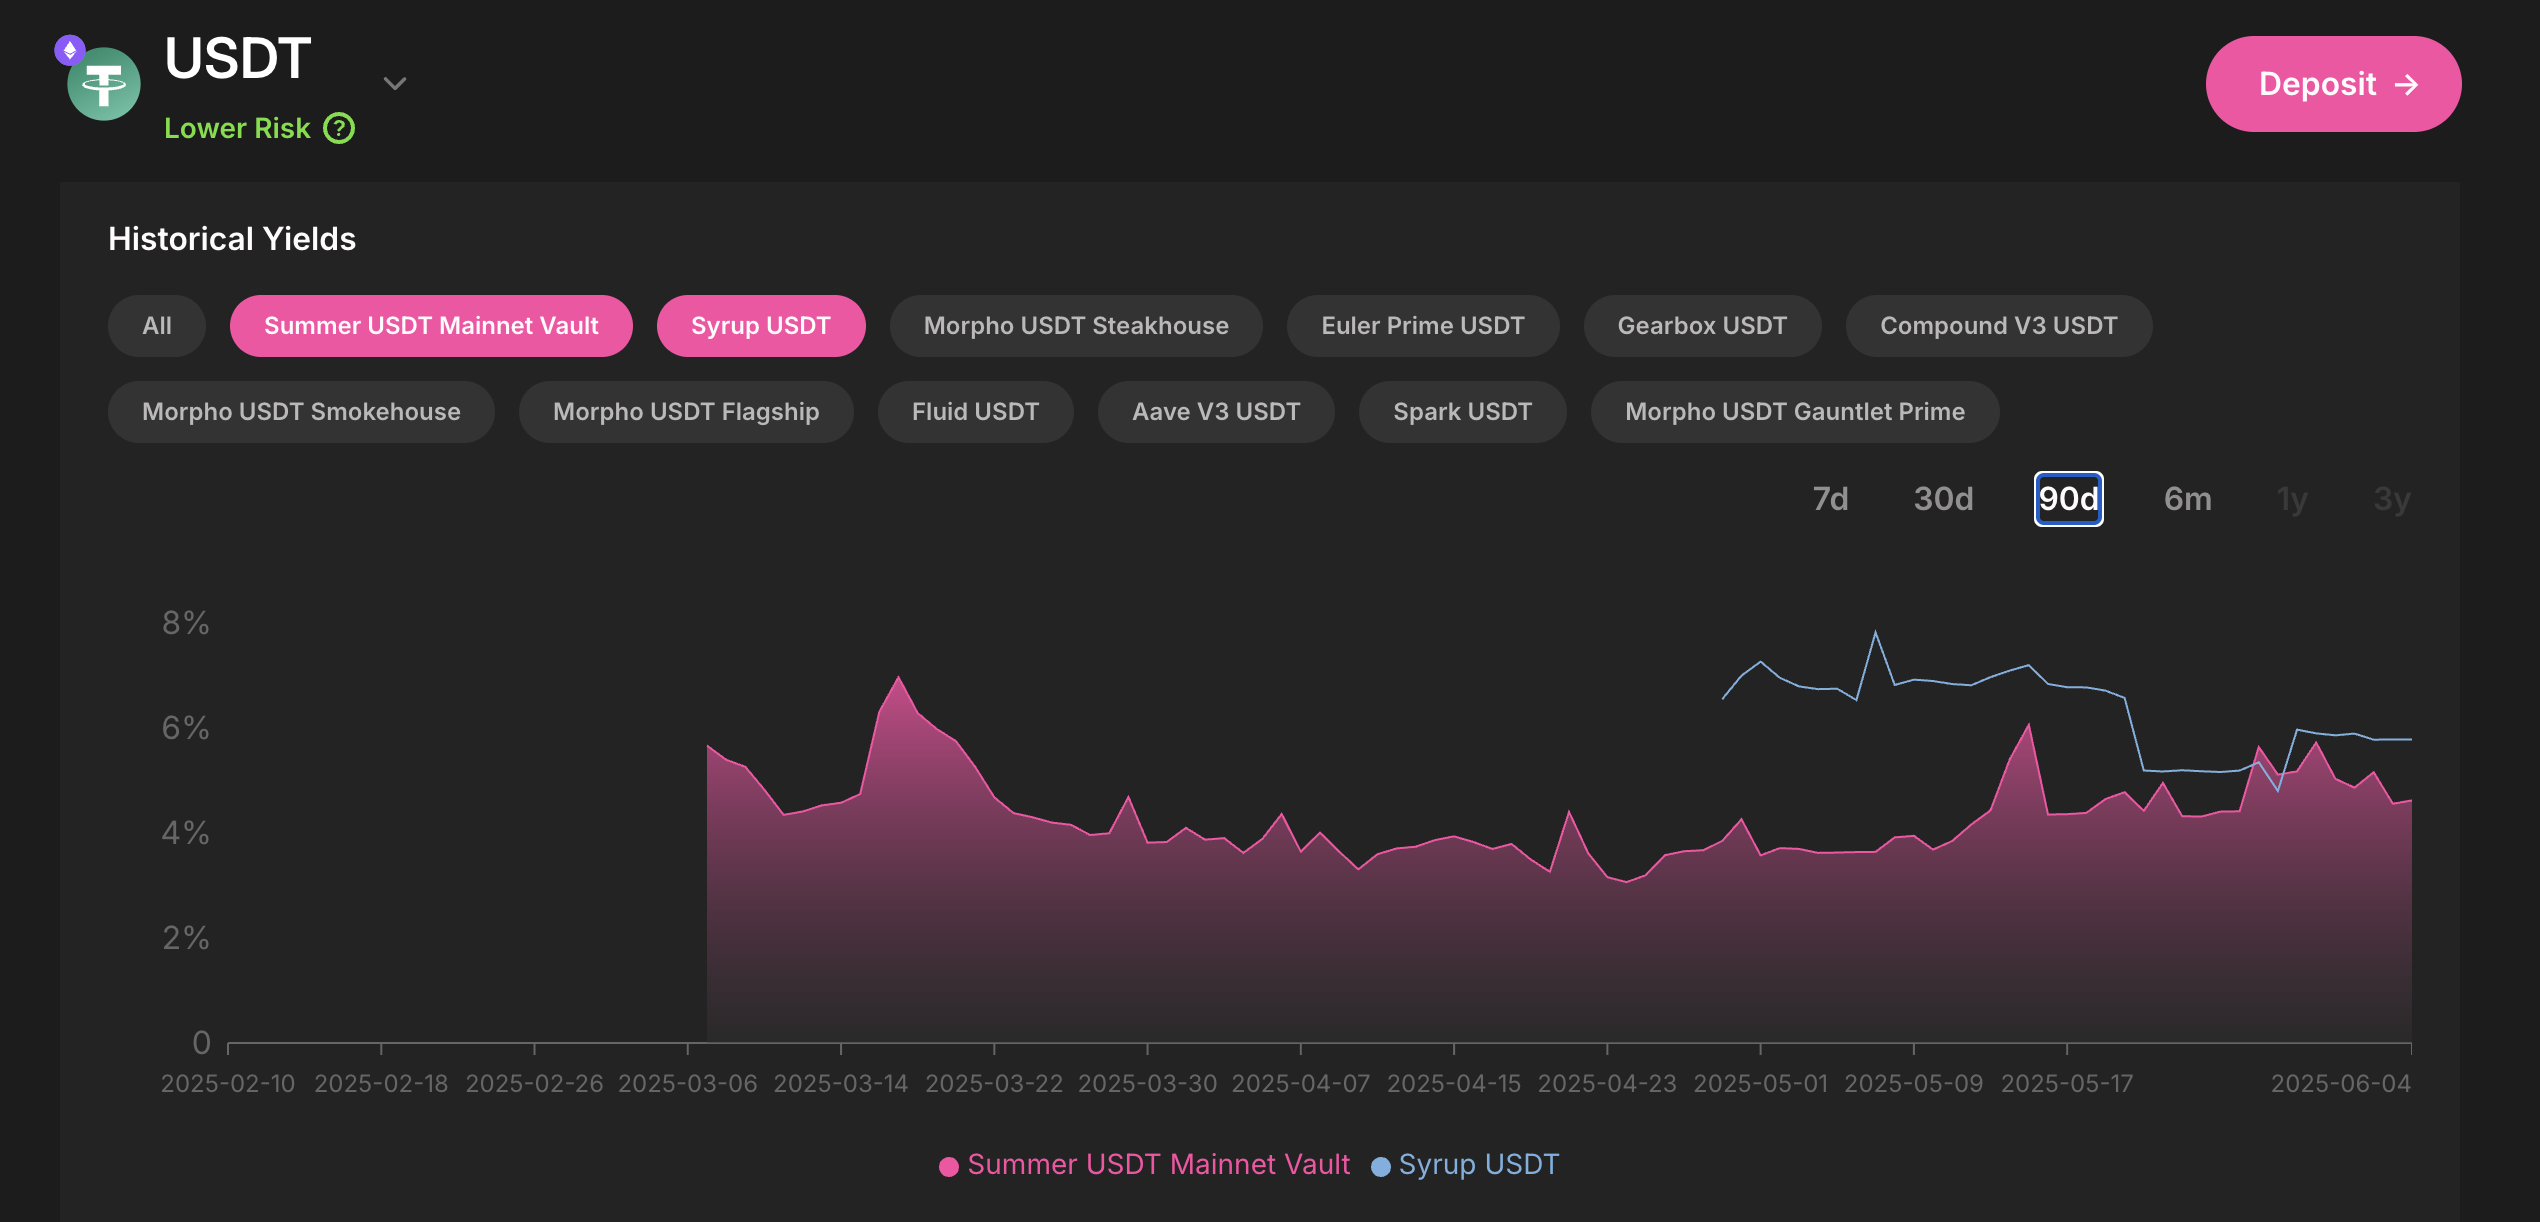The image size is (2540, 1222).
Task: Switch the chart range to 30d
Action: [1943, 499]
